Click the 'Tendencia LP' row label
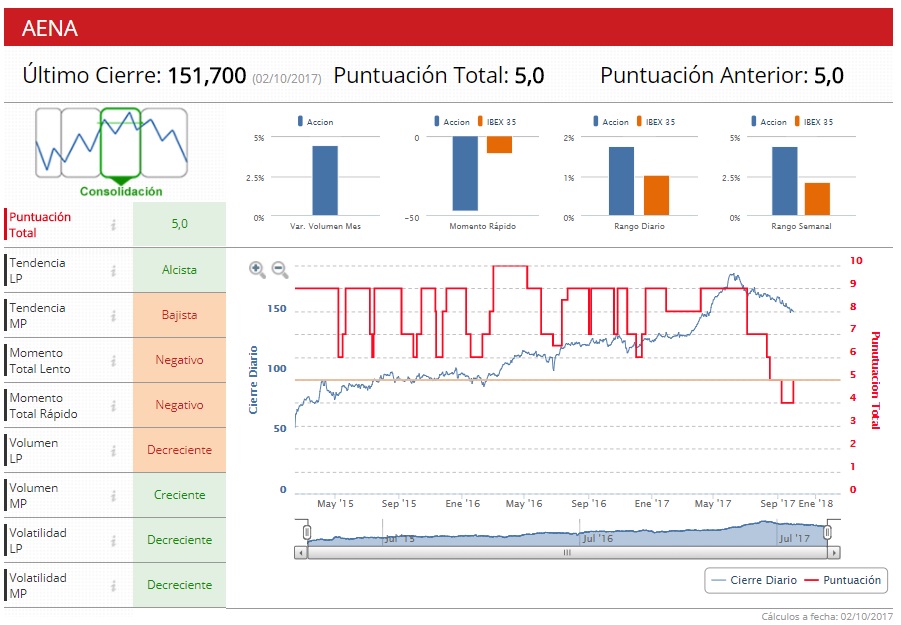Image resolution: width=901 pixels, height=625 pixels. (37, 271)
